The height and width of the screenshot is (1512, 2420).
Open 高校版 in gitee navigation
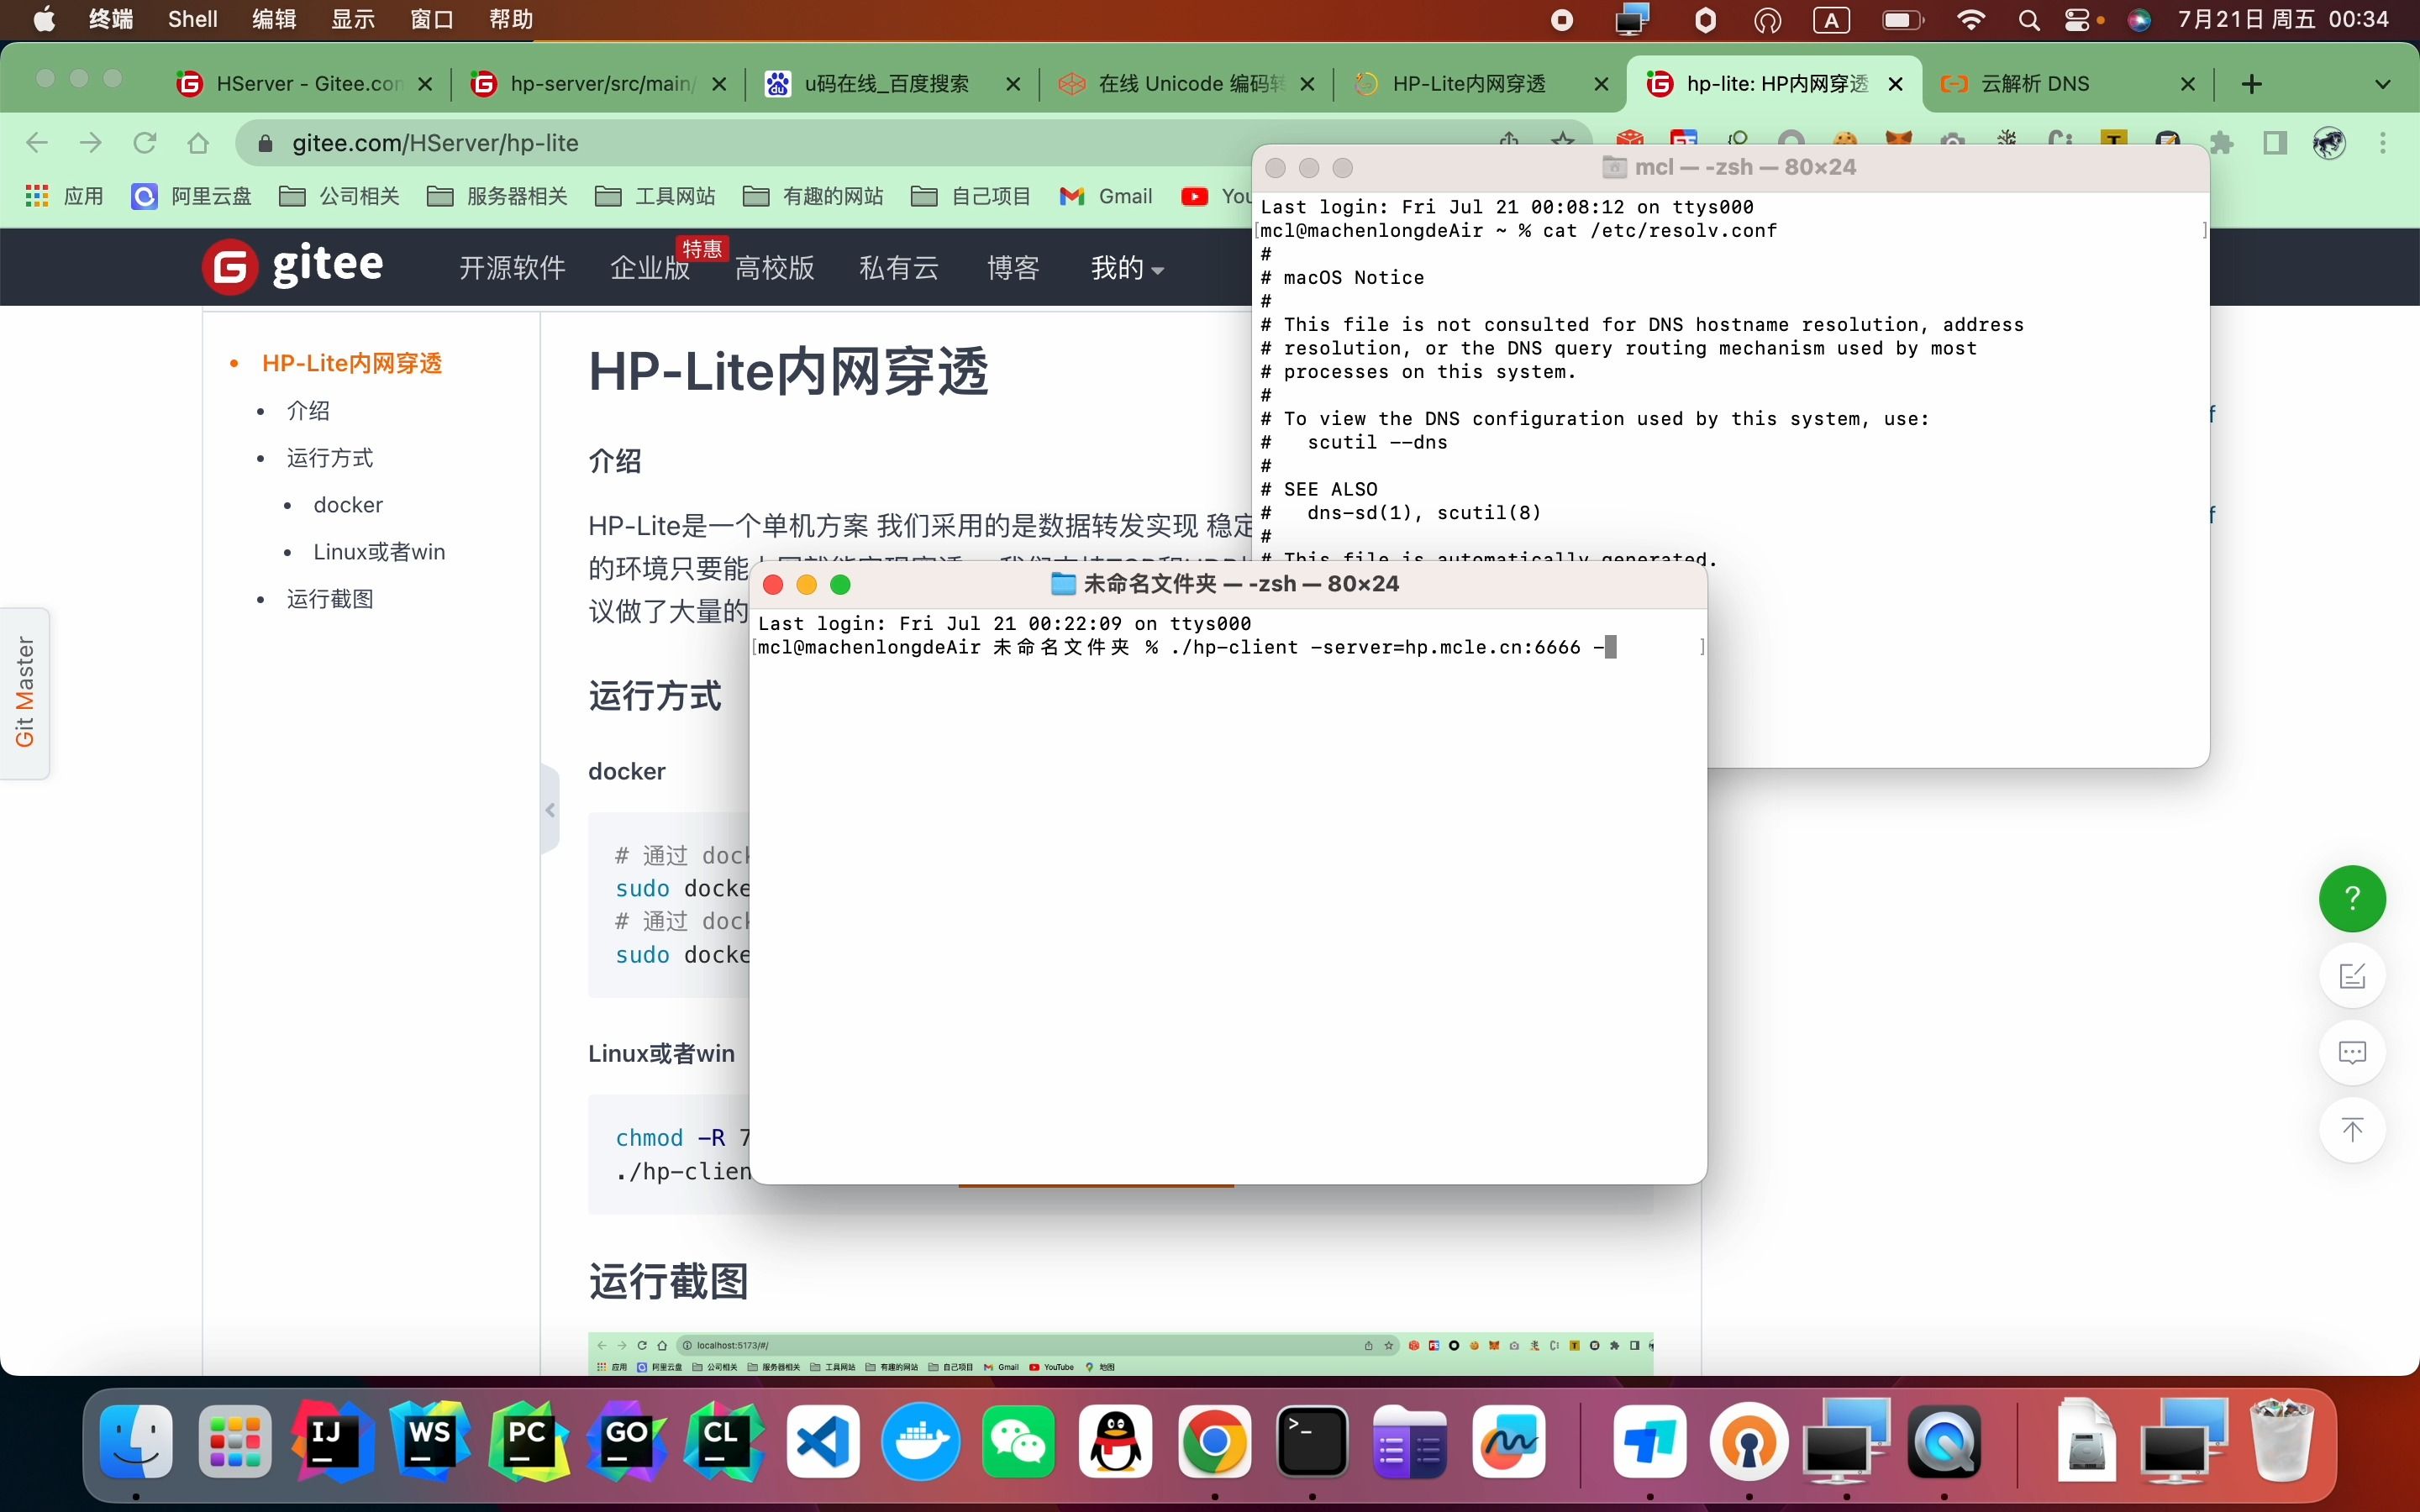click(775, 268)
